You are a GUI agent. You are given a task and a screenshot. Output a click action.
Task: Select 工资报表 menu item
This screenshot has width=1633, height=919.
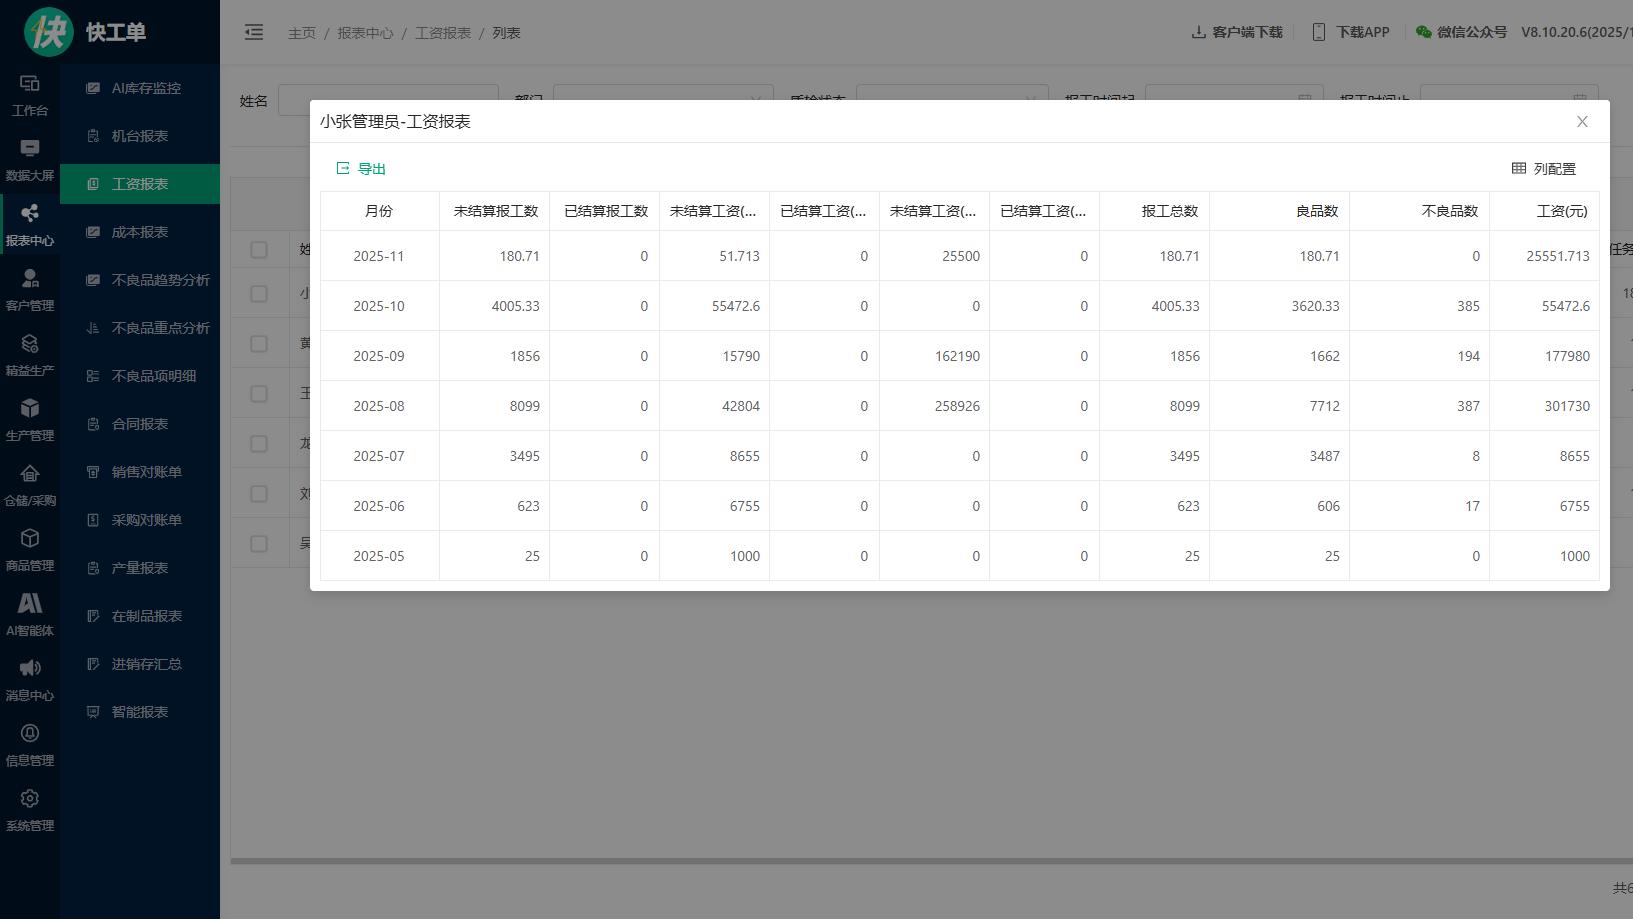click(140, 184)
